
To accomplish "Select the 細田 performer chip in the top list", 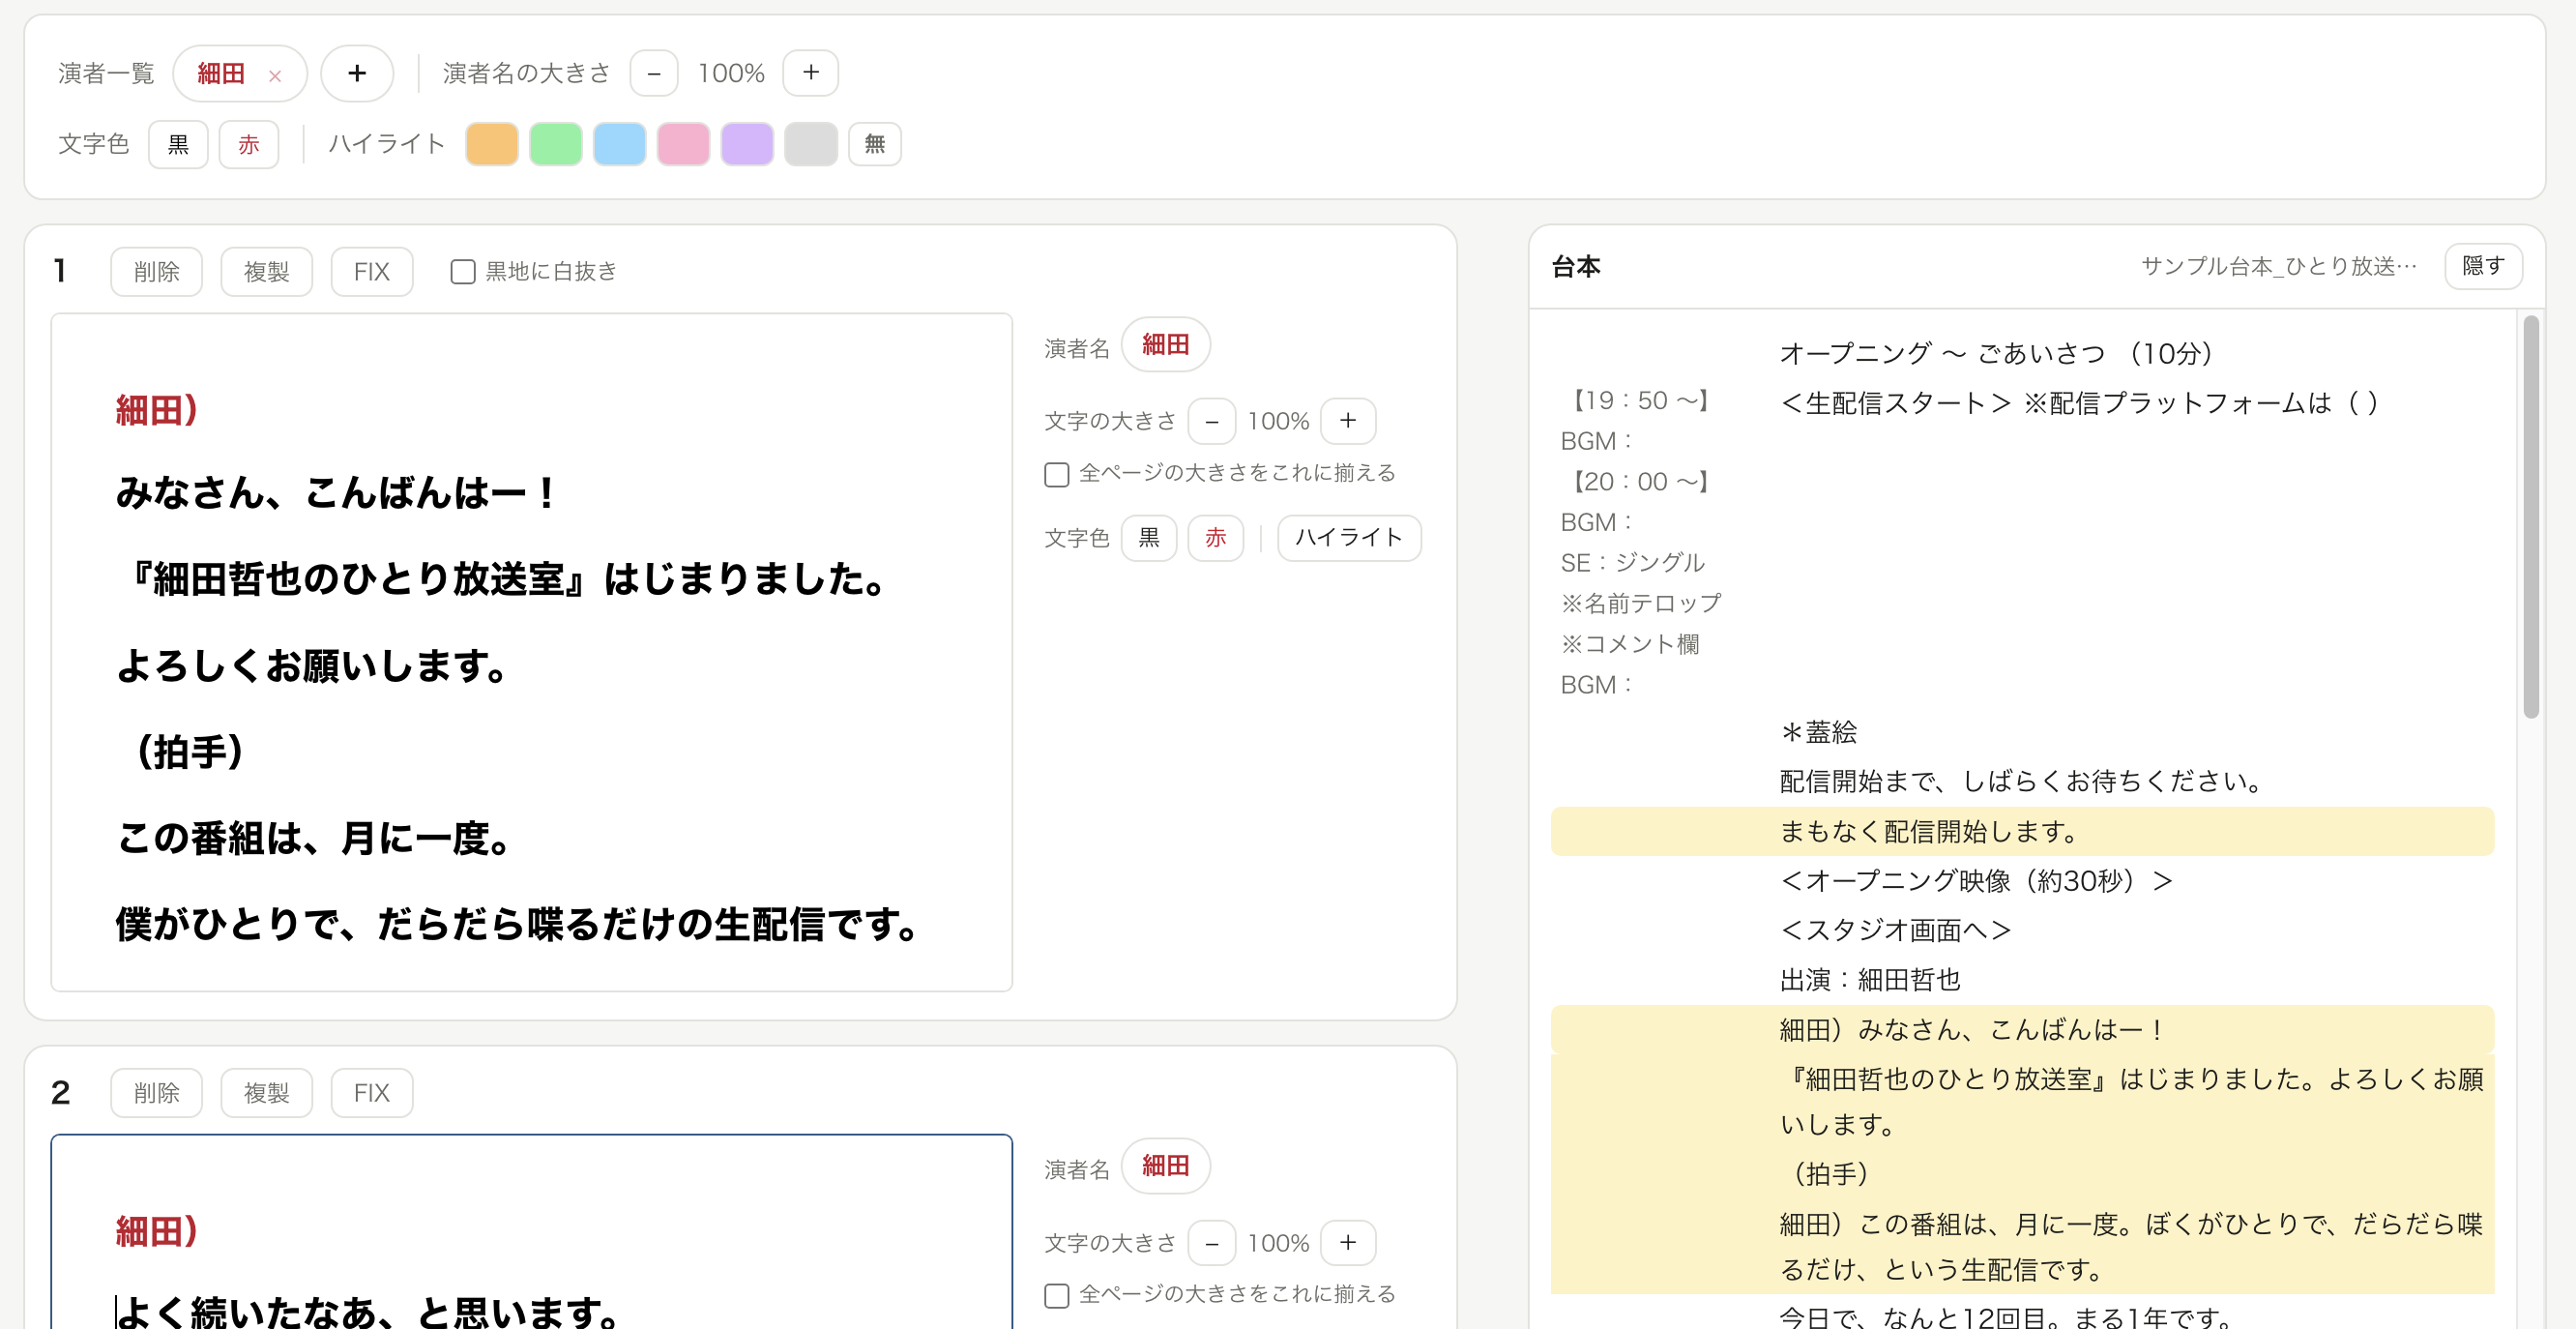I will click(221, 73).
